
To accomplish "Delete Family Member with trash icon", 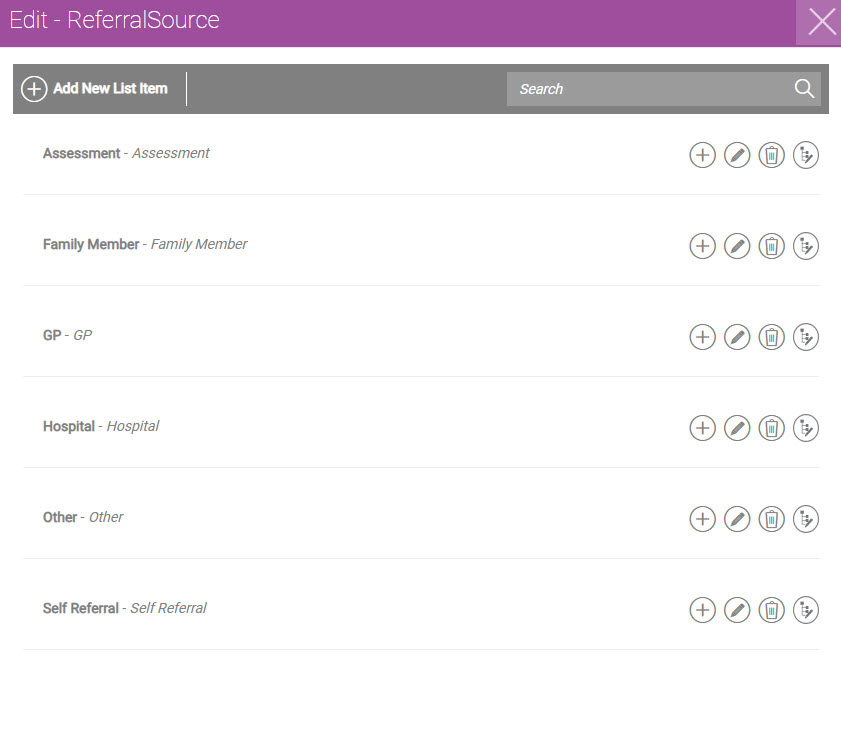I will (771, 246).
